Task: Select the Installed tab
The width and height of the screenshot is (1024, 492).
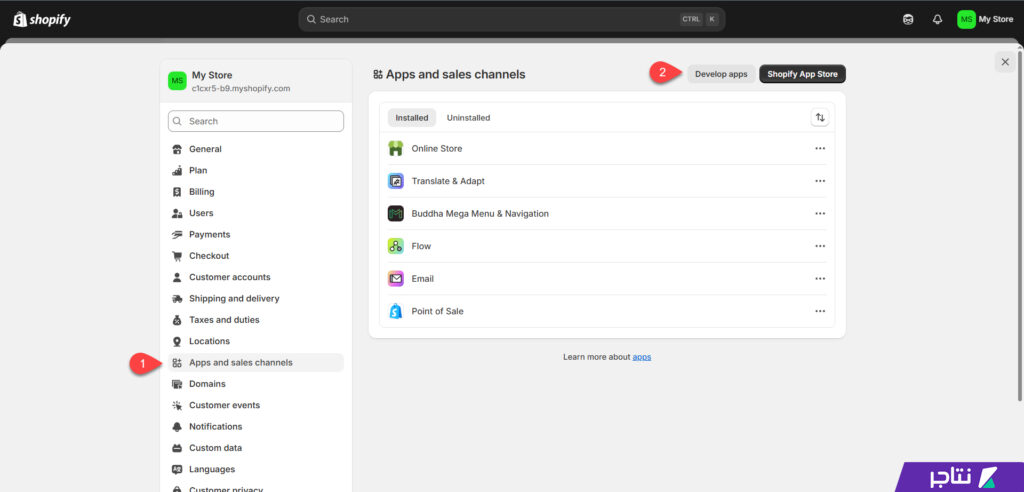Action: [x=411, y=118]
